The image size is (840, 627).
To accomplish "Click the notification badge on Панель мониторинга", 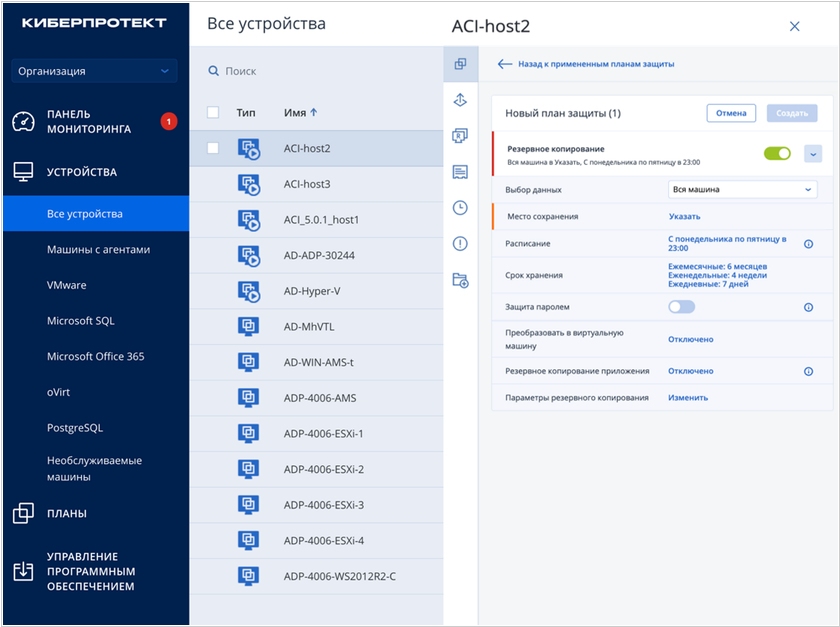I will (169, 122).
